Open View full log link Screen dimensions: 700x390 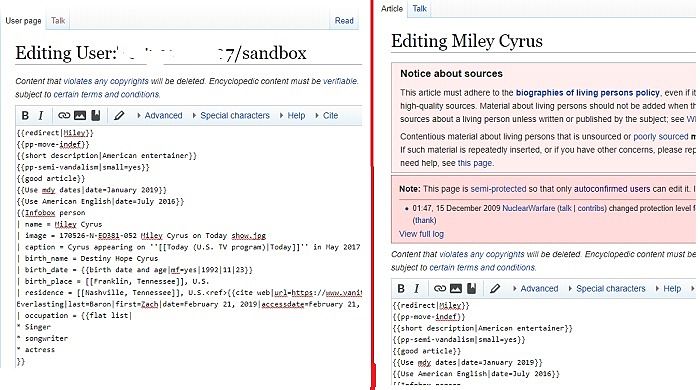(x=421, y=234)
